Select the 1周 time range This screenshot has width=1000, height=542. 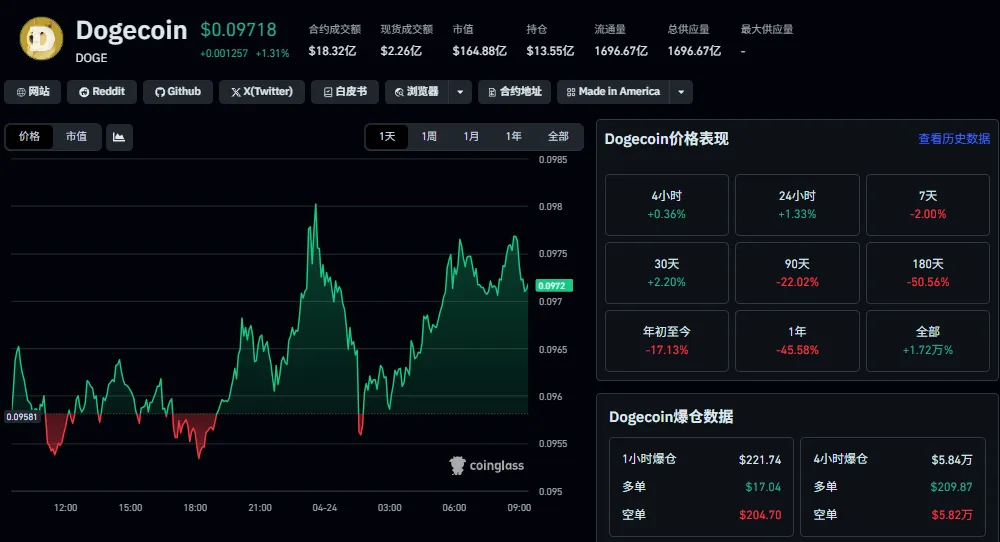(x=429, y=136)
